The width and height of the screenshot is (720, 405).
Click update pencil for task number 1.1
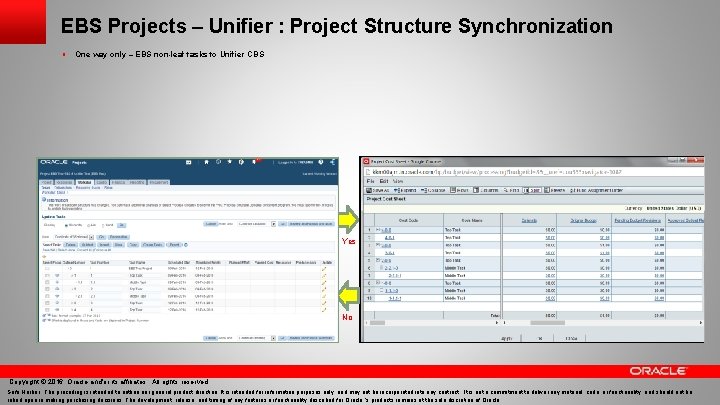[x=324, y=282]
